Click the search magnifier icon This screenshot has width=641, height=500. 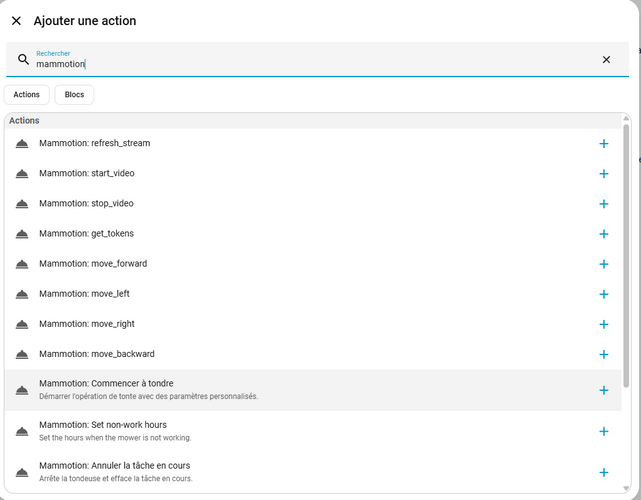[23, 59]
